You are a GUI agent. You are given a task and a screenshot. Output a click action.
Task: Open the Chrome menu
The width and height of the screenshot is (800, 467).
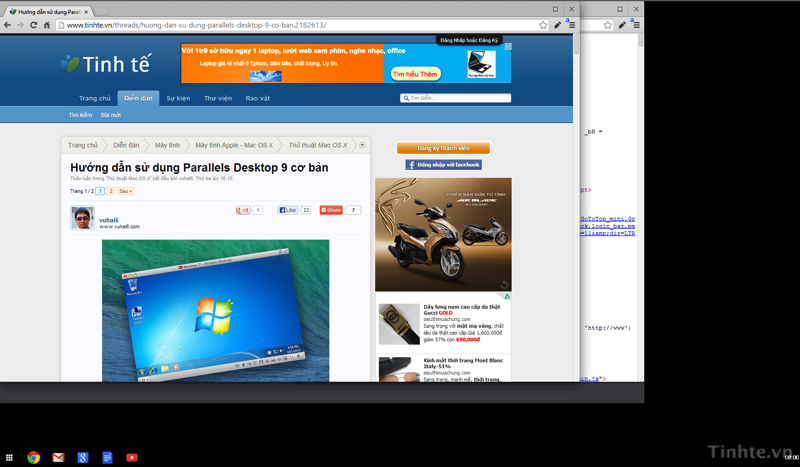tap(570, 25)
